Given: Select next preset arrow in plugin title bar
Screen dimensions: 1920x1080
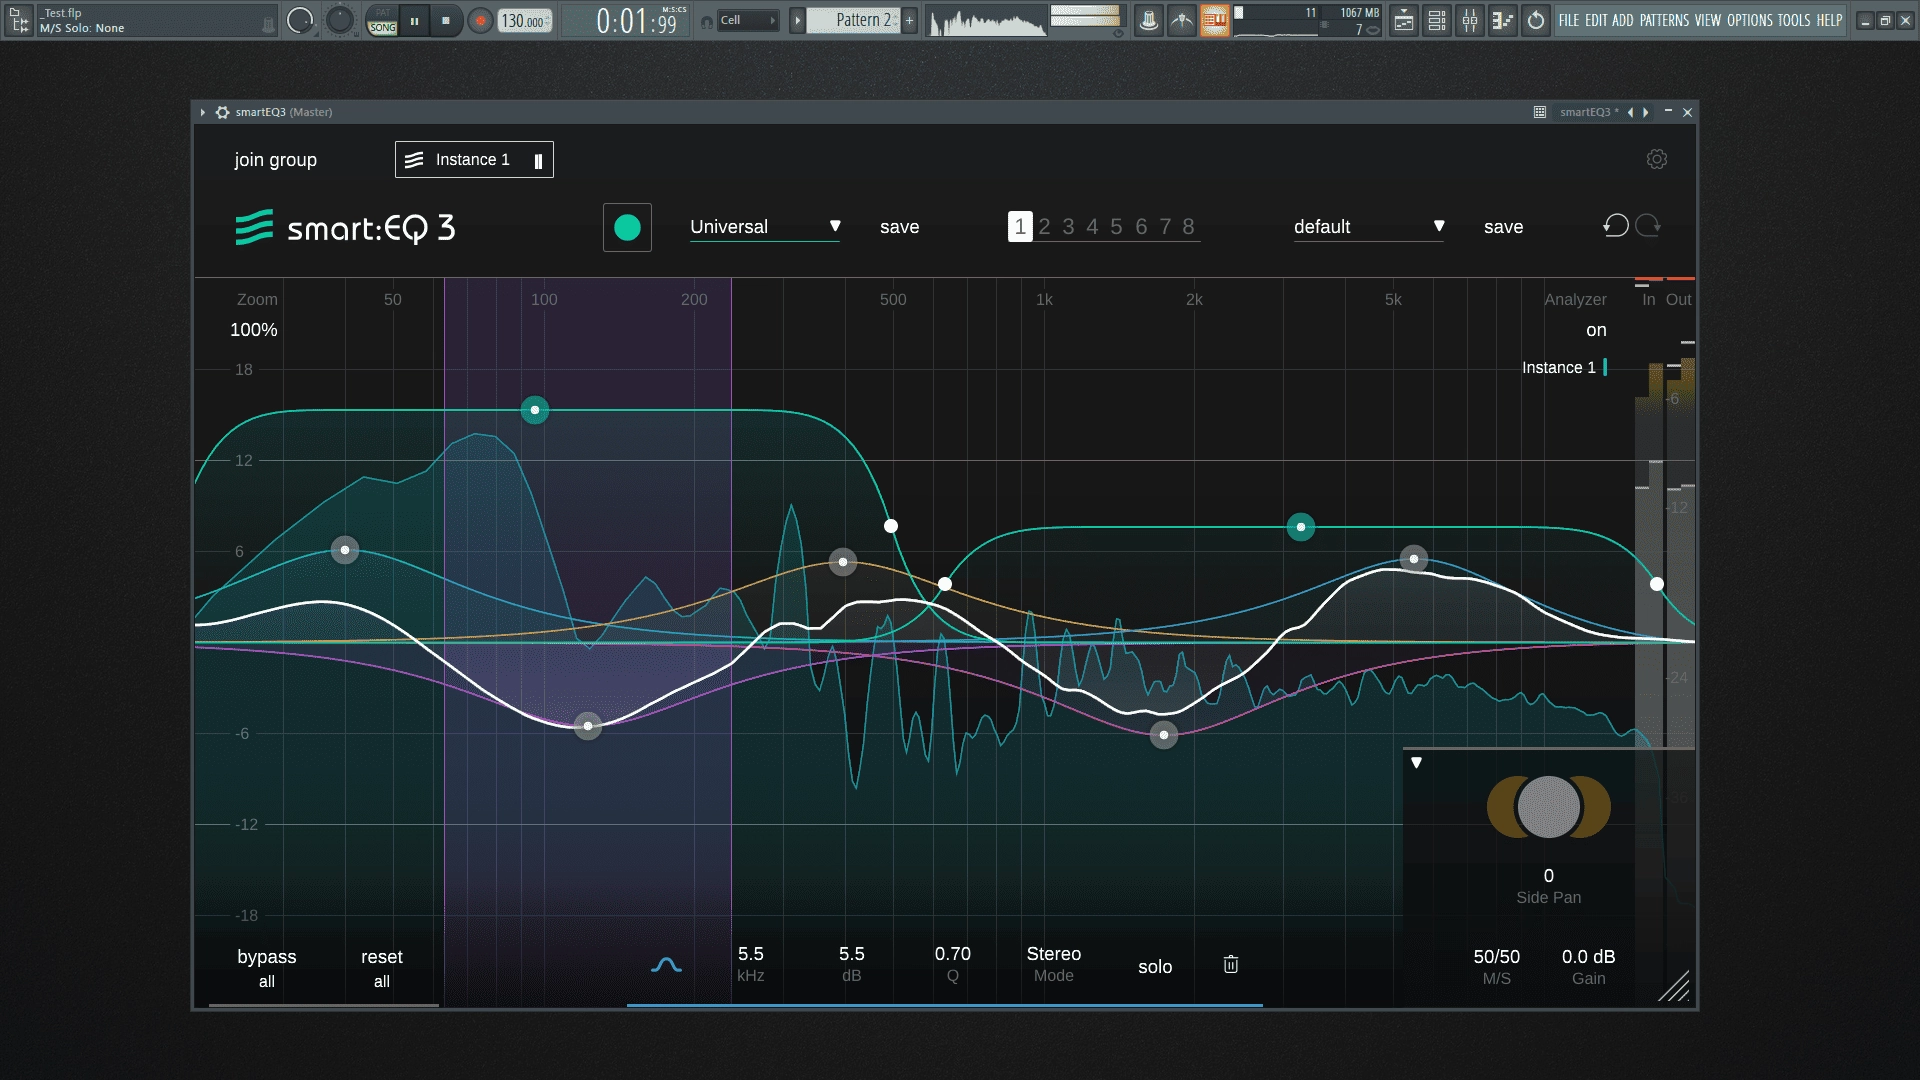Looking at the screenshot, I should tap(1646, 112).
